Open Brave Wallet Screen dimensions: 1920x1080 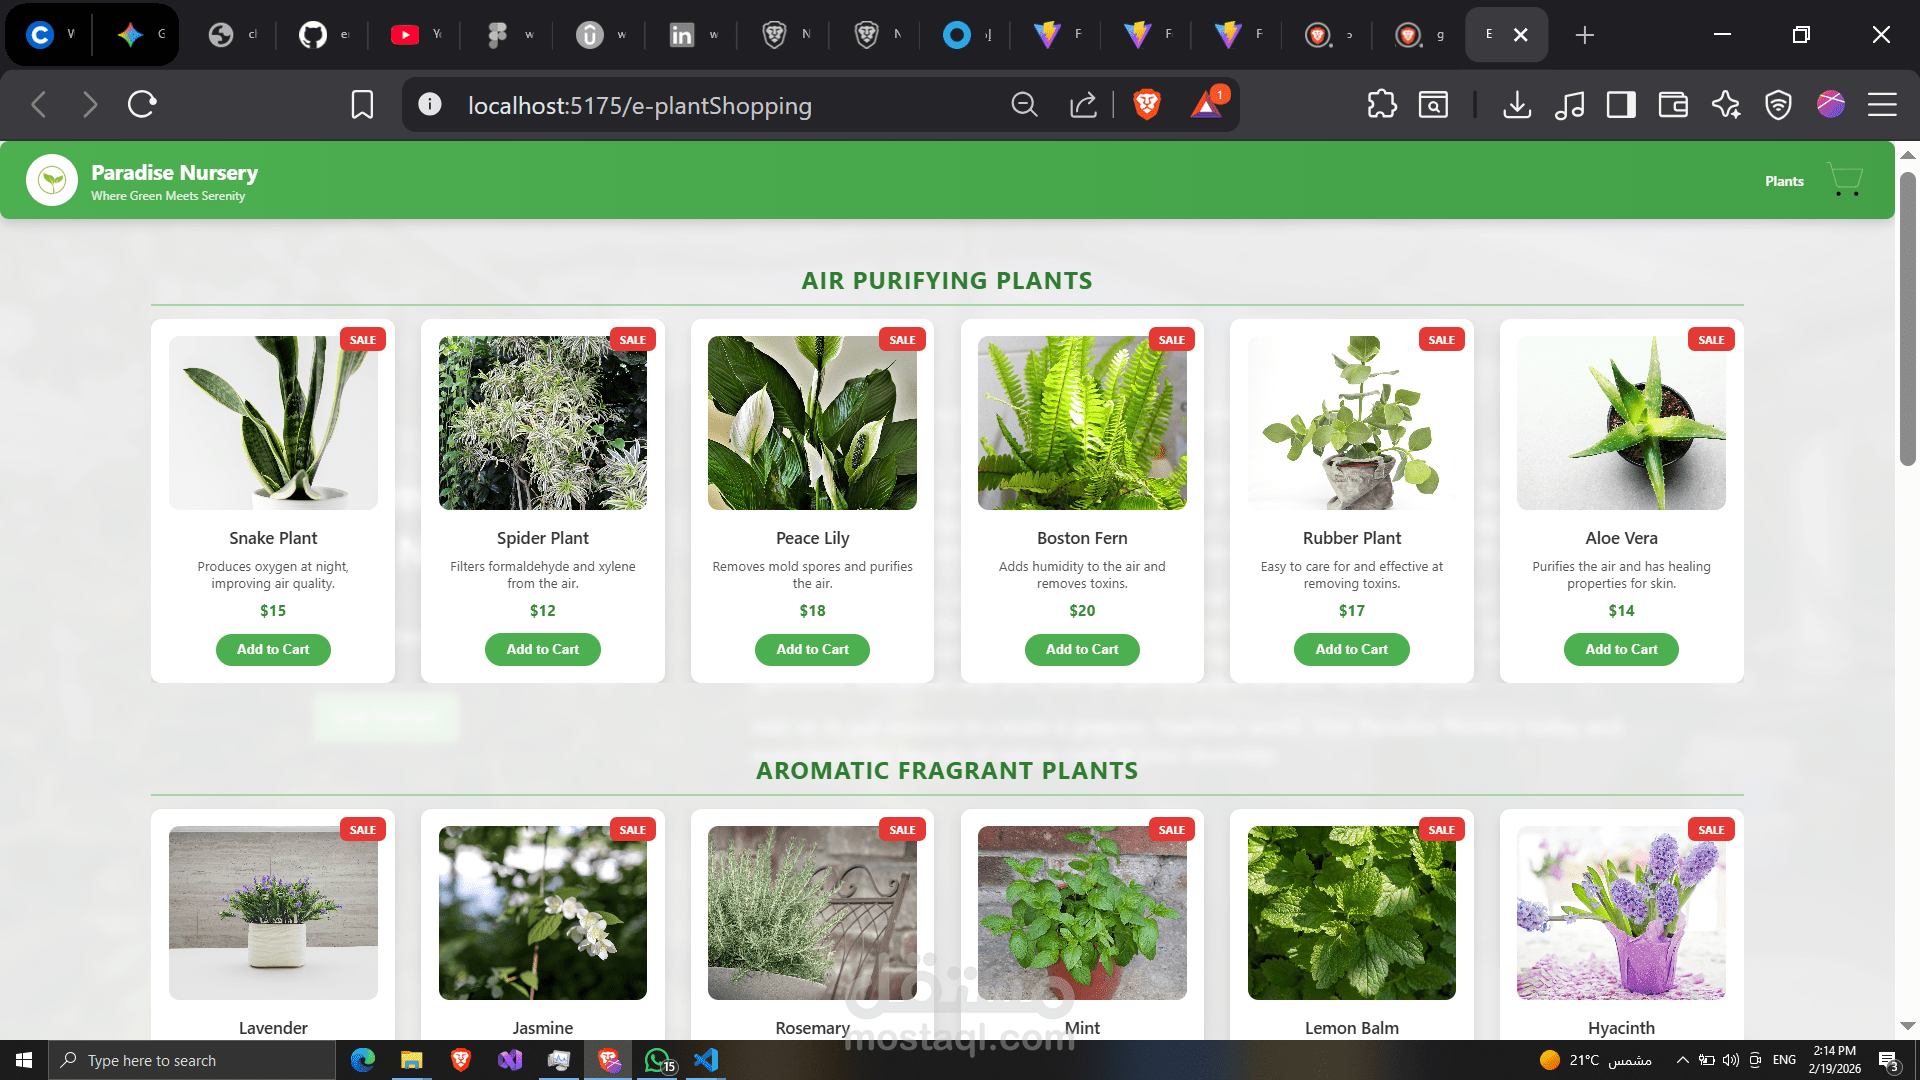click(1673, 104)
